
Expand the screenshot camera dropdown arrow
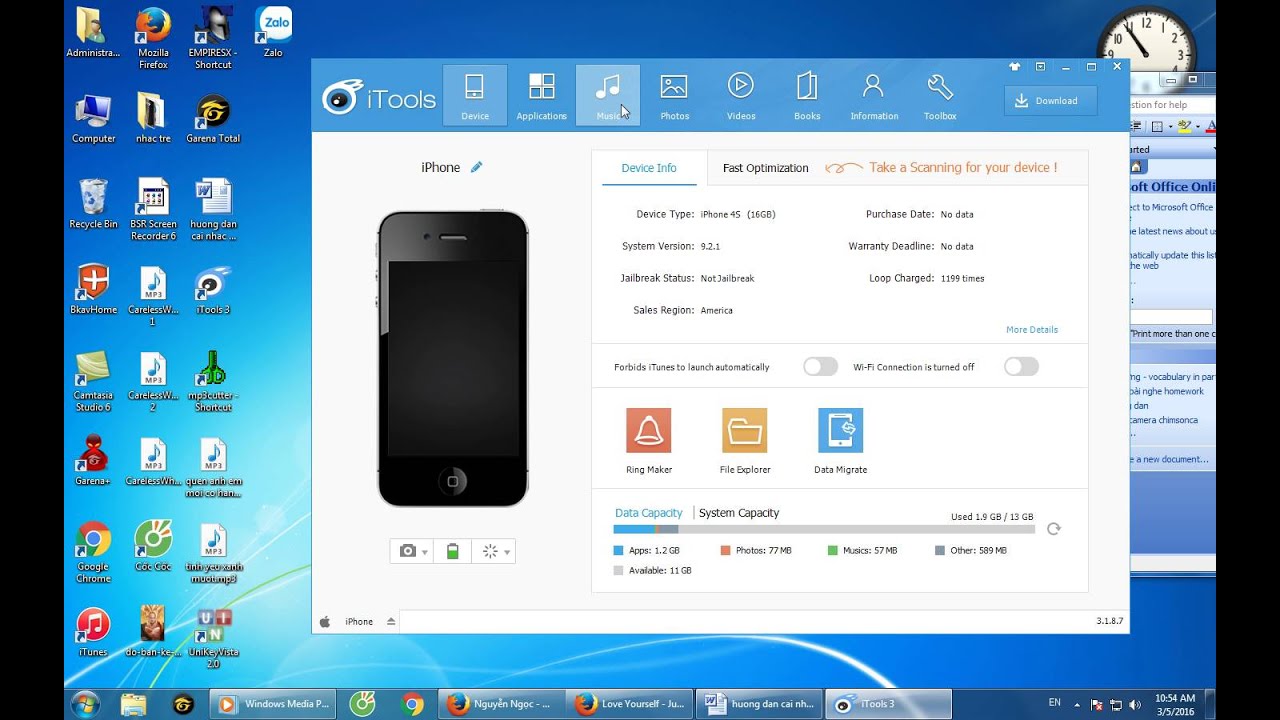425,552
